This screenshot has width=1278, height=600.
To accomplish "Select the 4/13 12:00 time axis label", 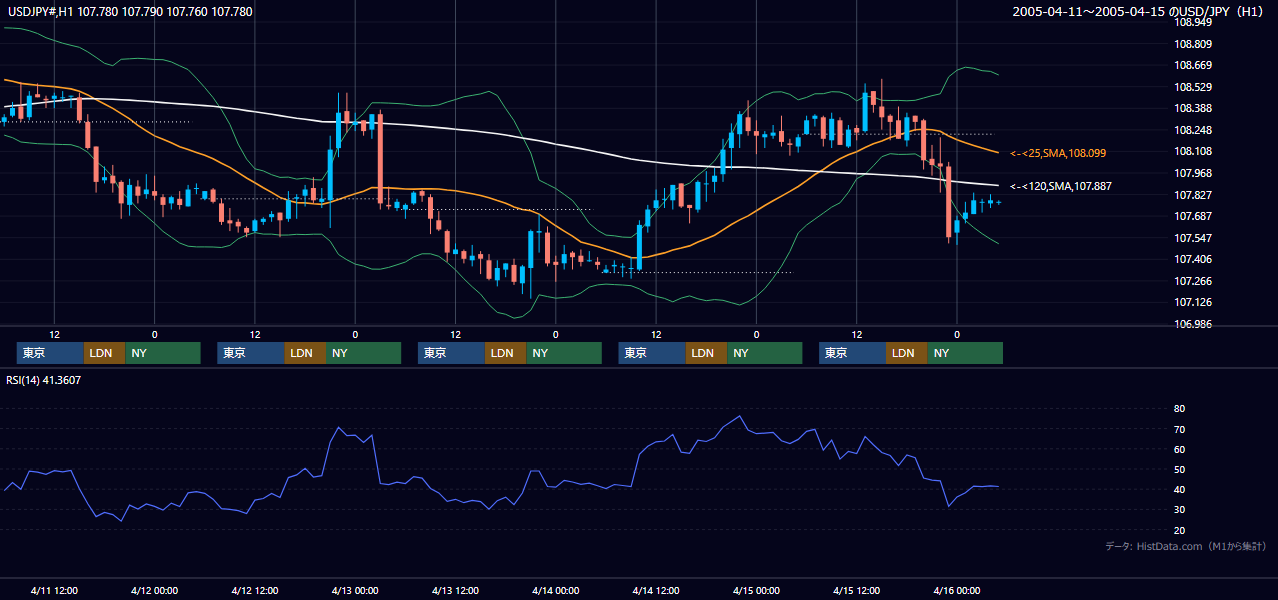I will click(455, 591).
